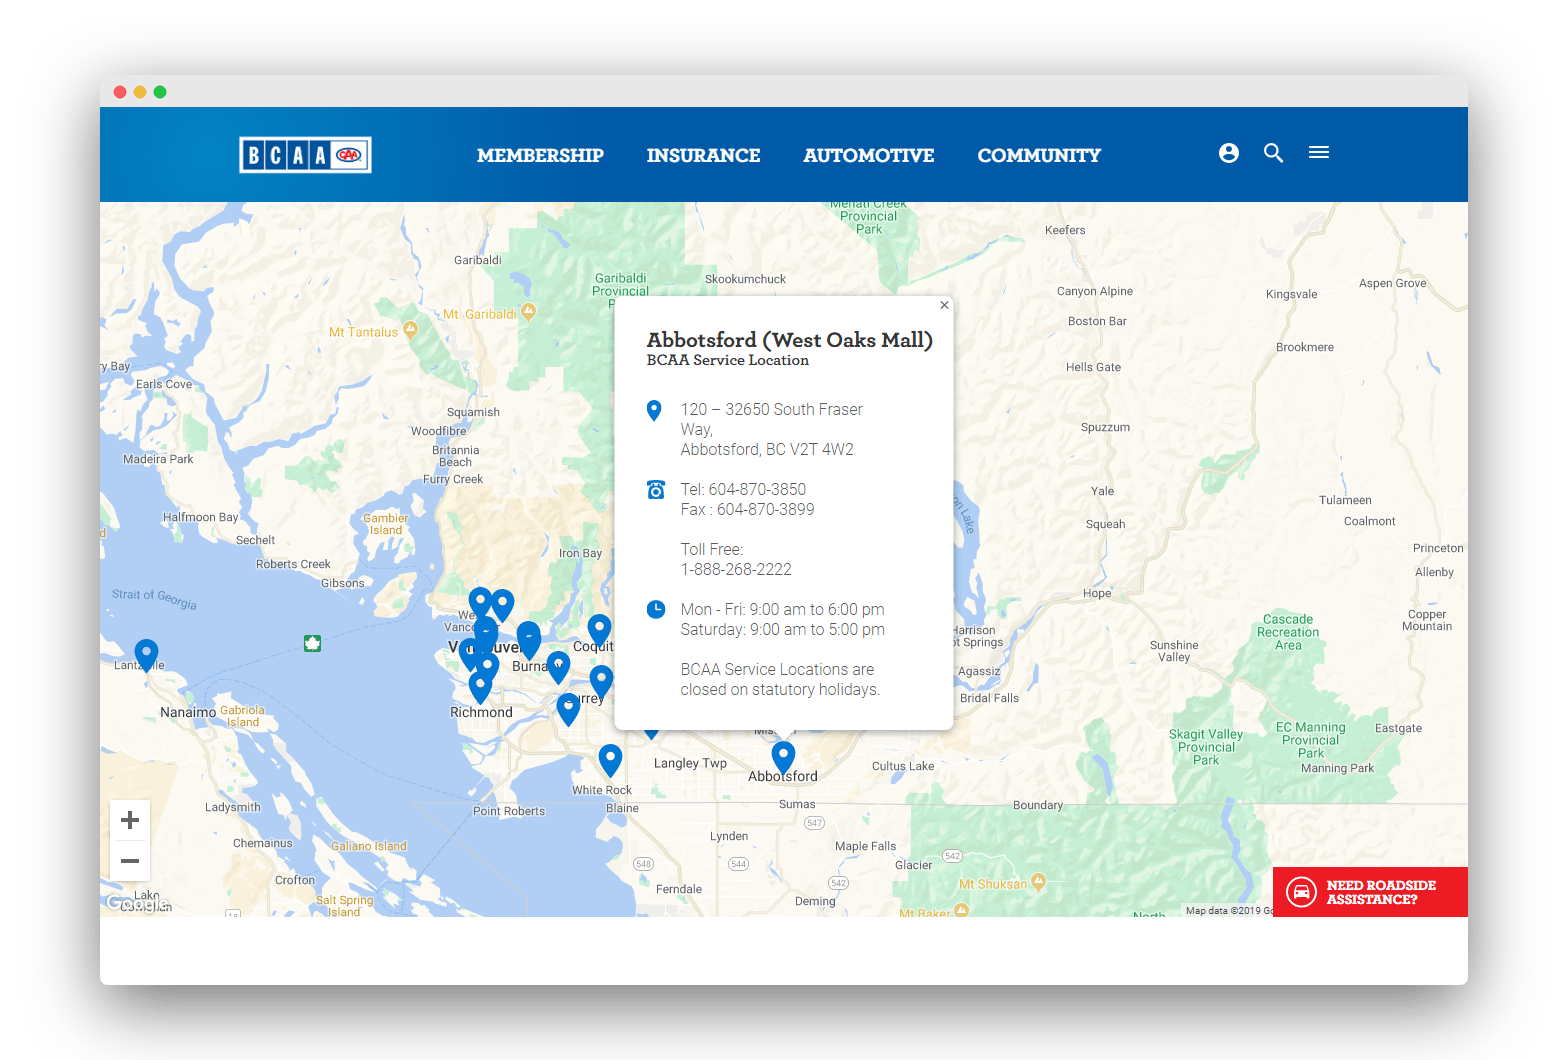Click the macOS yellow minimize dot

[140, 92]
